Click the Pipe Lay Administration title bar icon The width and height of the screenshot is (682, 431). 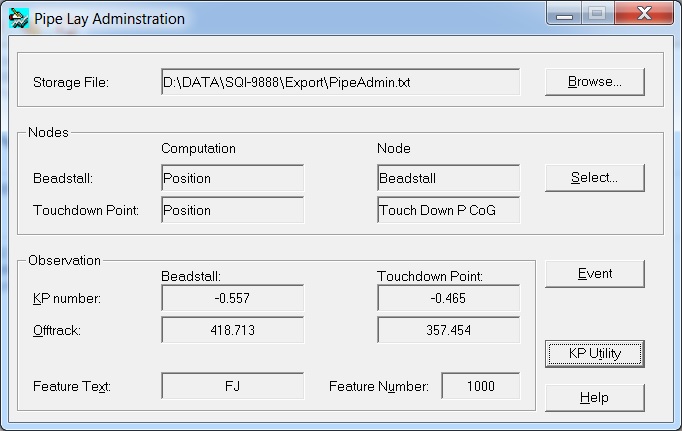pos(19,18)
